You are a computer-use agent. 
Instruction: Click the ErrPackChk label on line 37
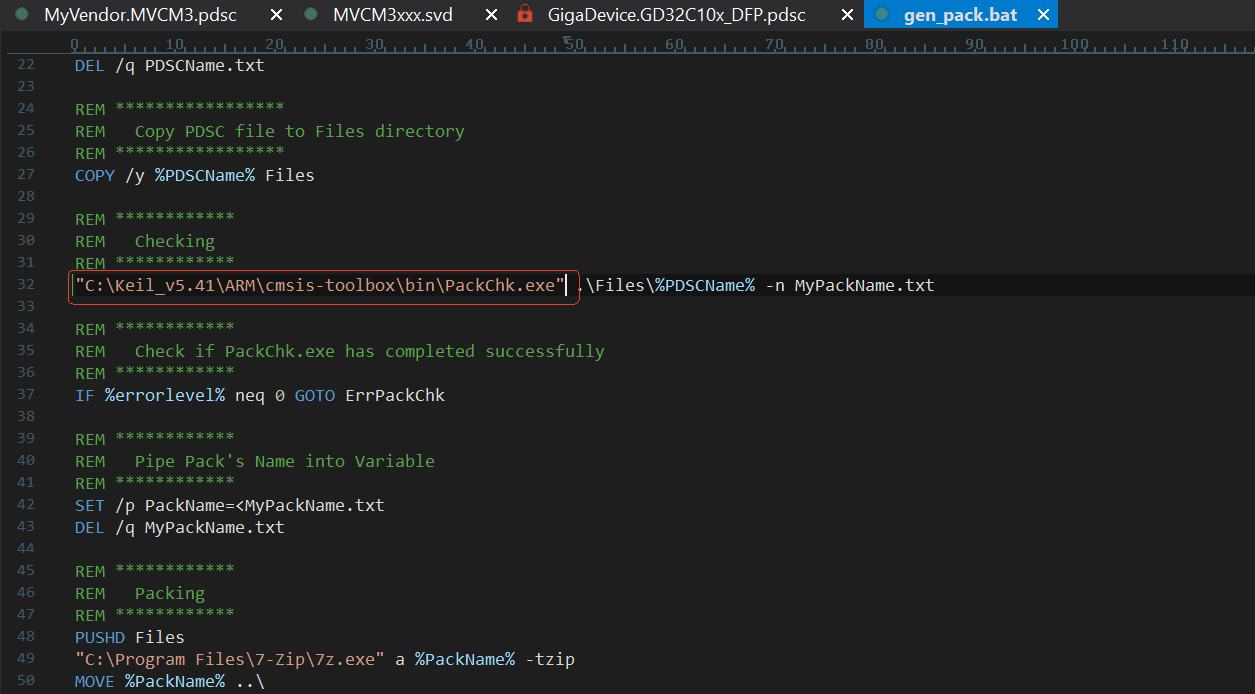pyautogui.click(x=395, y=395)
